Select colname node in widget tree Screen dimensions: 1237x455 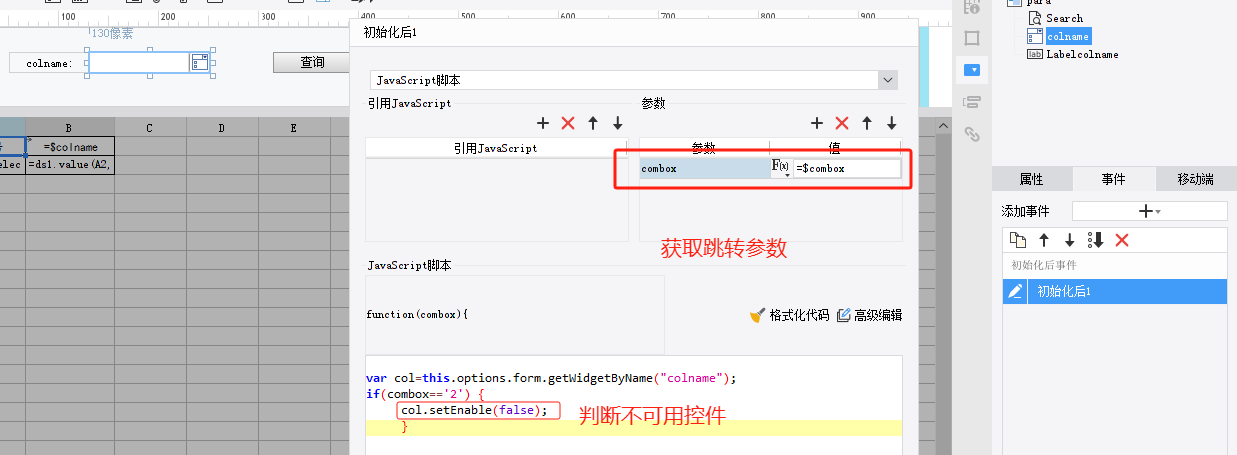click(1068, 36)
